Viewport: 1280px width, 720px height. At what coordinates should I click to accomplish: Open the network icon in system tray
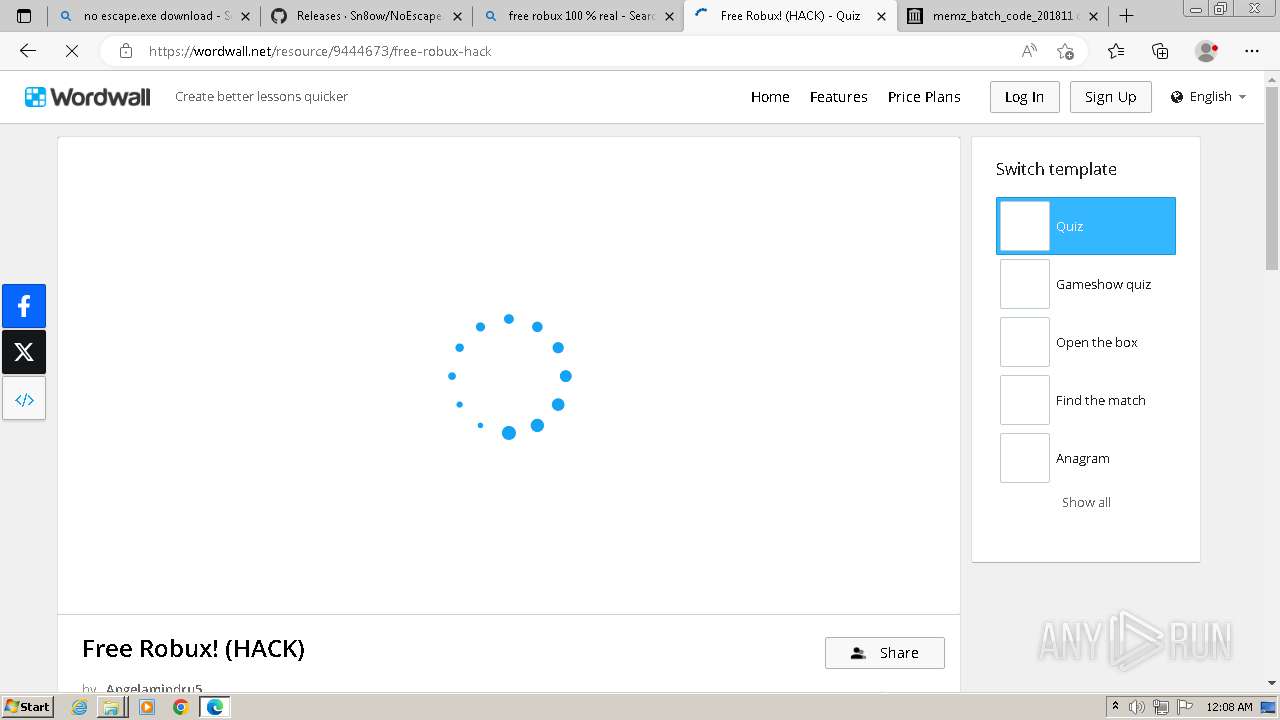pyautogui.click(x=1161, y=707)
